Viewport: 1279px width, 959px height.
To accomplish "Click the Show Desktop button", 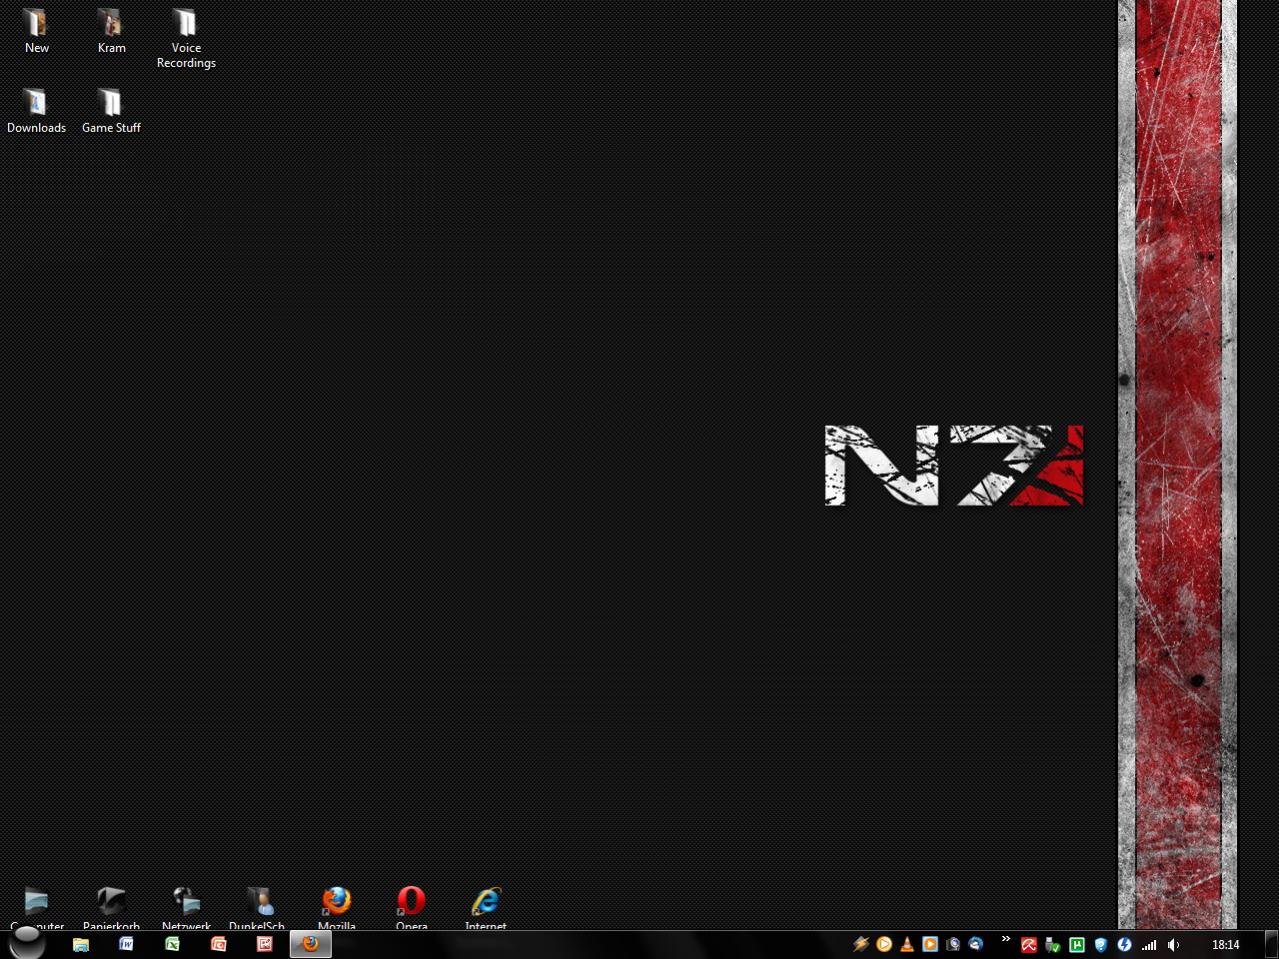I will pyautogui.click(x=1271, y=944).
